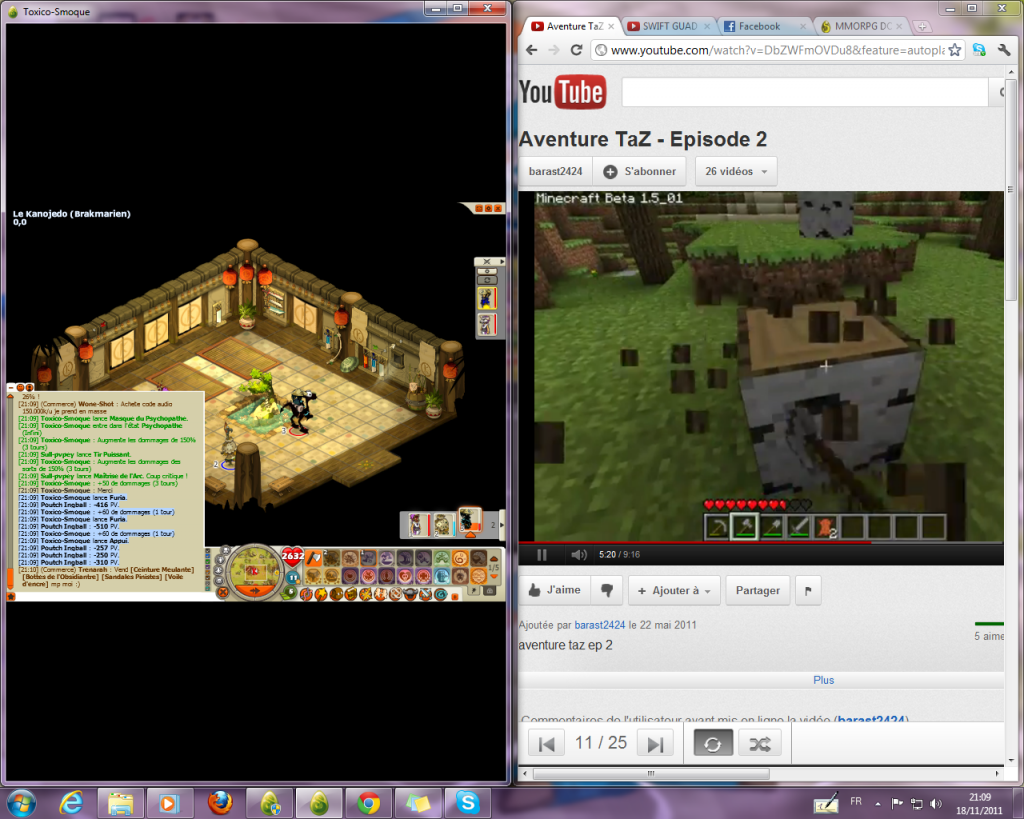Toggle the topmost chat channel filter checkbox
This screenshot has height=819, width=1024.
[x=208, y=553]
